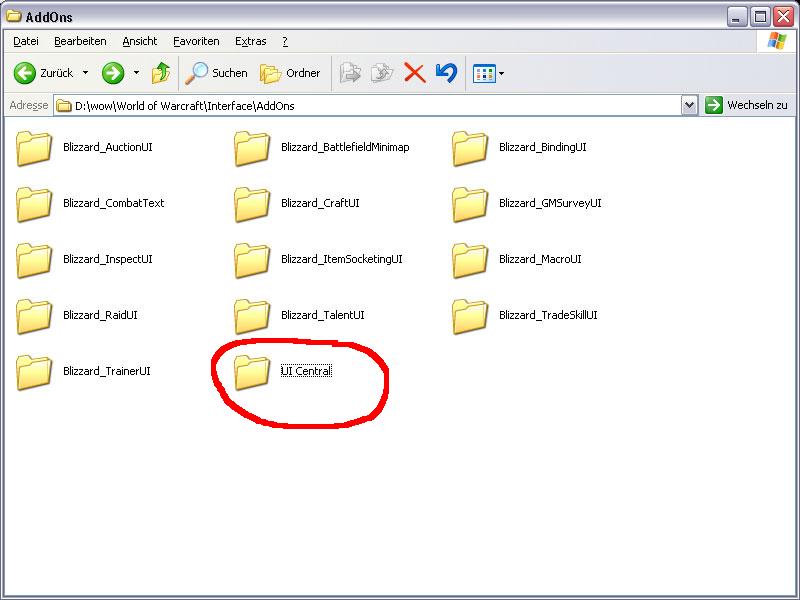Open the Ansicht menu
This screenshot has width=800, height=600.
140,41
